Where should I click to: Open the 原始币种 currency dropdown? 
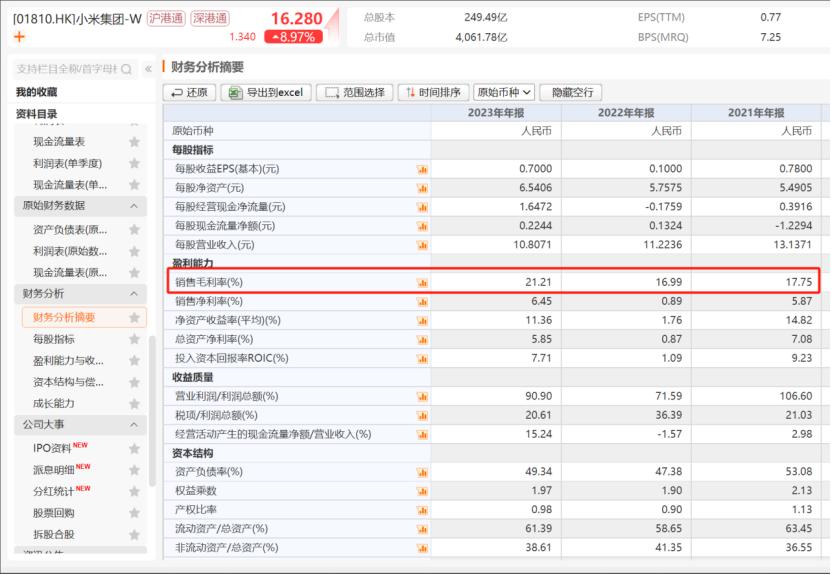click(504, 92)
